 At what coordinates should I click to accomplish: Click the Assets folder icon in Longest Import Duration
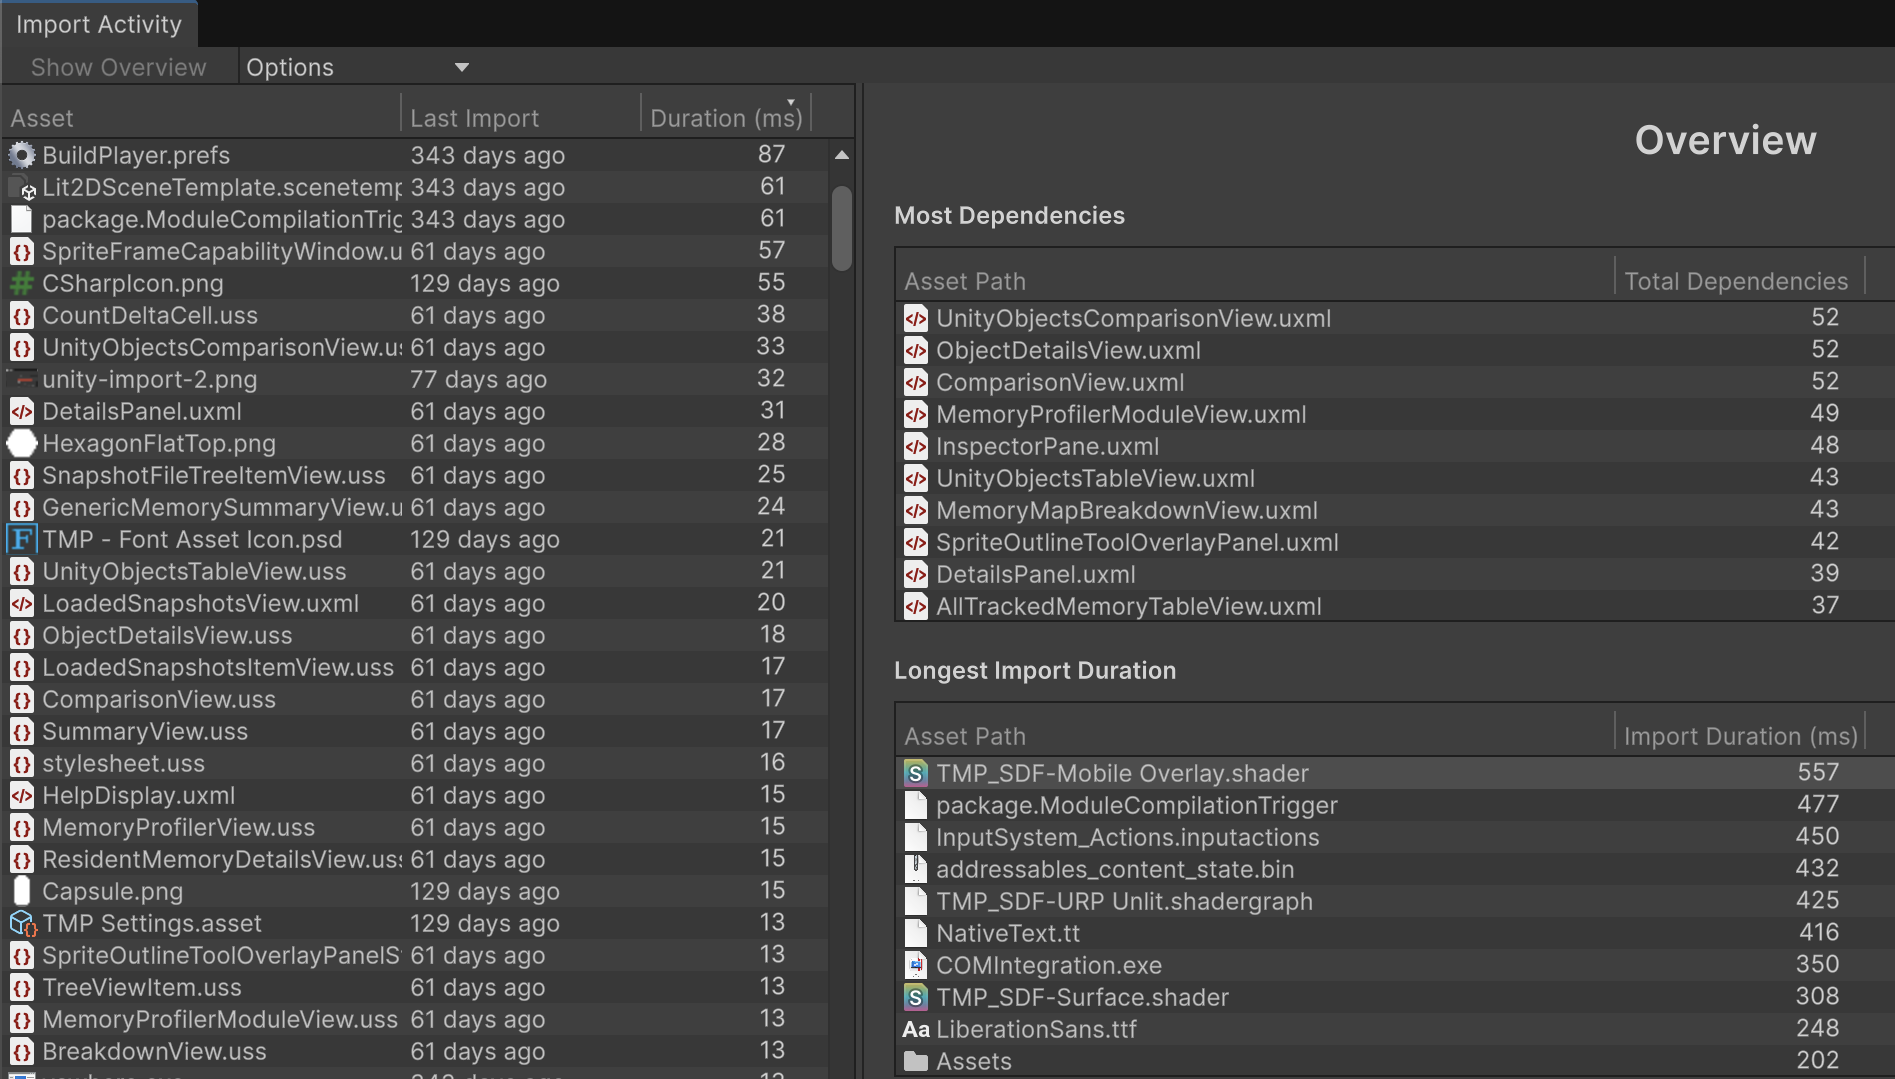tap(915, 1061)
